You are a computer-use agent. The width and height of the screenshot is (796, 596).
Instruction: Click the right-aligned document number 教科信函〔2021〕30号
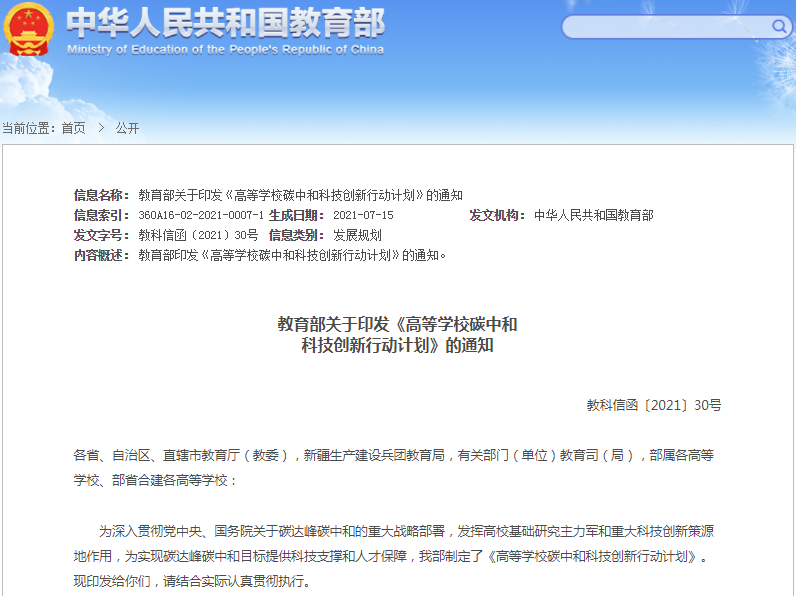pyautogui.click(x=653, y=405)
